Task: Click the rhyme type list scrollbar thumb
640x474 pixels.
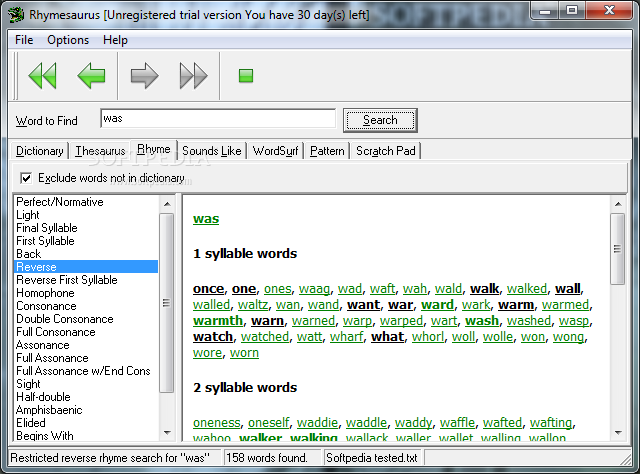Action: [167, 303]
